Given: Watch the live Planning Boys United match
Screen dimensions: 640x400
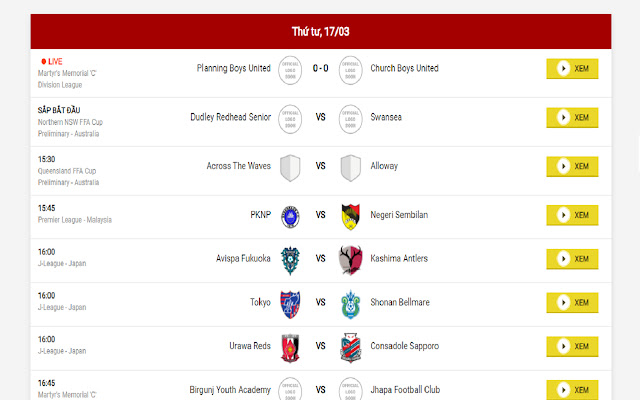Looking at the screenshot, I should point(572,69).
